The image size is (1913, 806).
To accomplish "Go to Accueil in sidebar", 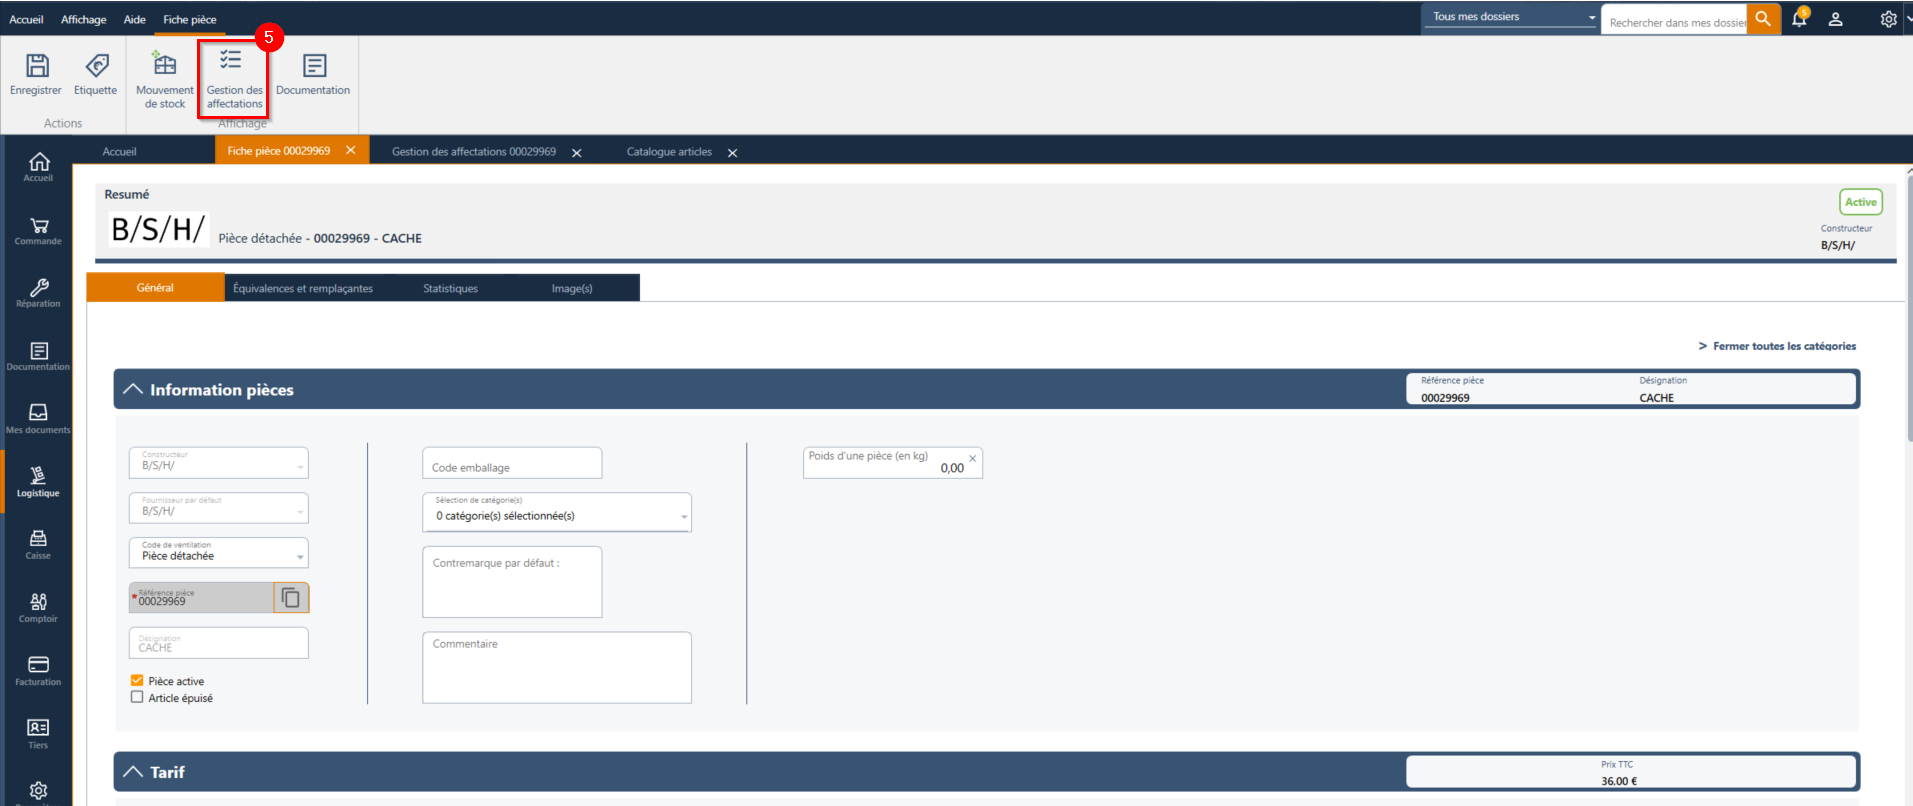I will click(x=38, y=167).
